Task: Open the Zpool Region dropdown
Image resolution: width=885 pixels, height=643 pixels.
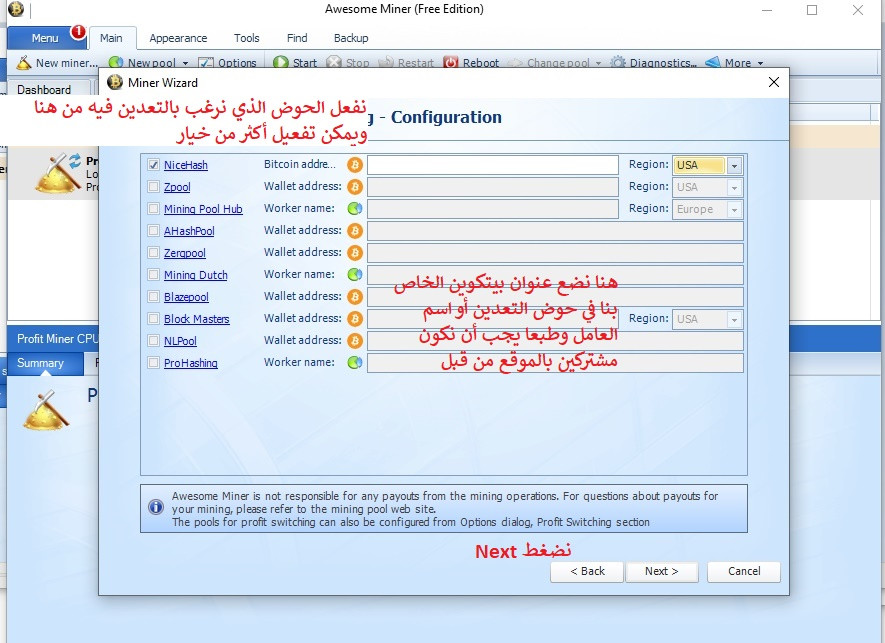Action: 734,187
